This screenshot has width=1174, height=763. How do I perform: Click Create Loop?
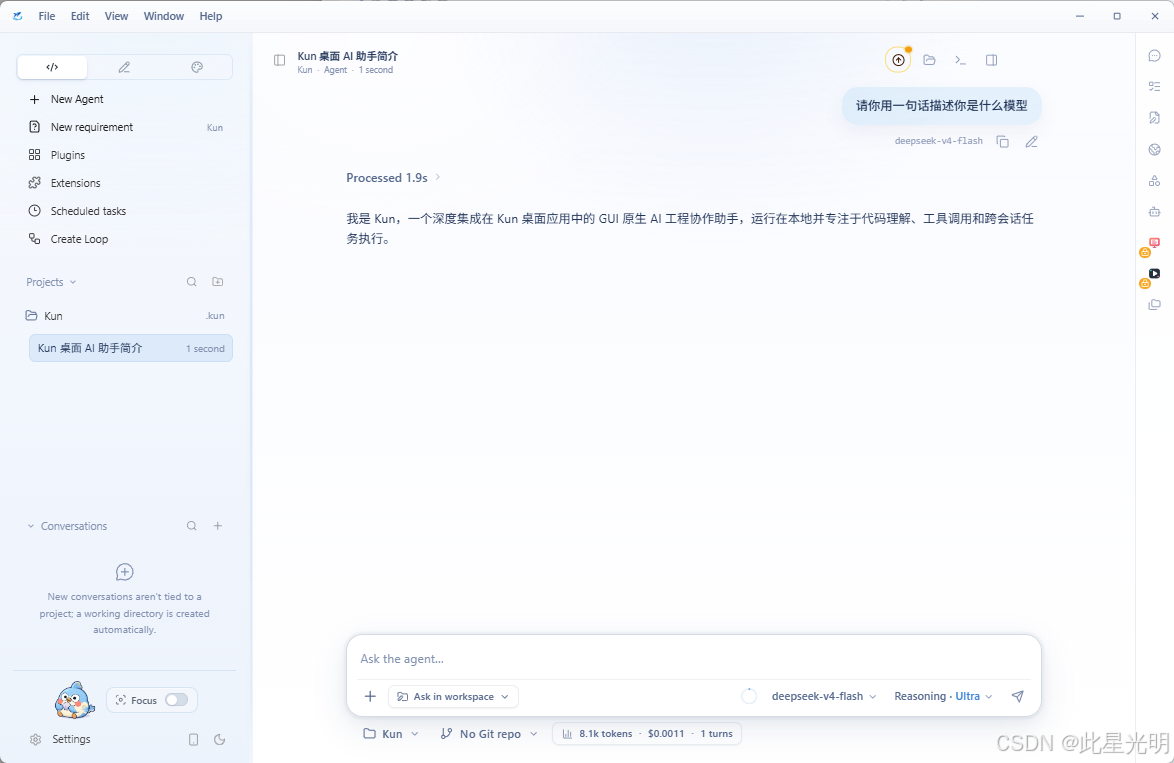125,239
